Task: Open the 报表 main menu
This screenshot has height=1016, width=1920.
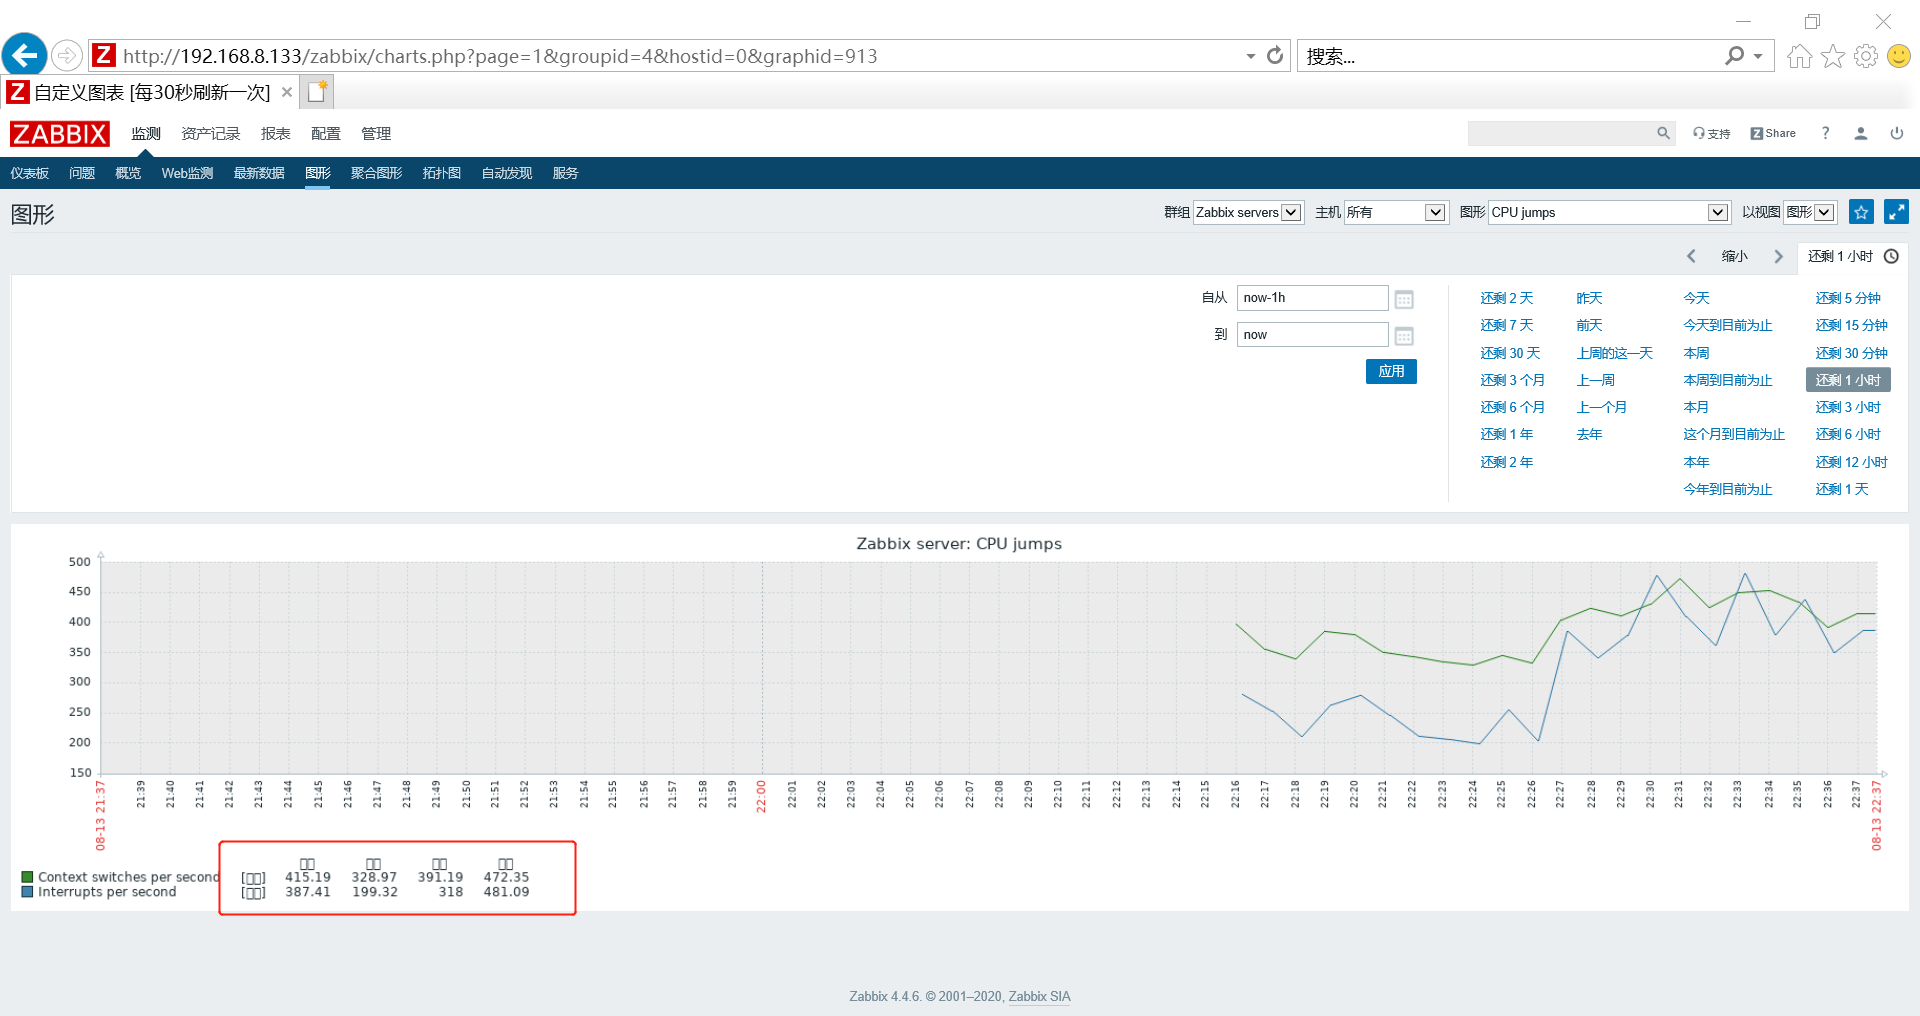Action: [x=276, y=133]
